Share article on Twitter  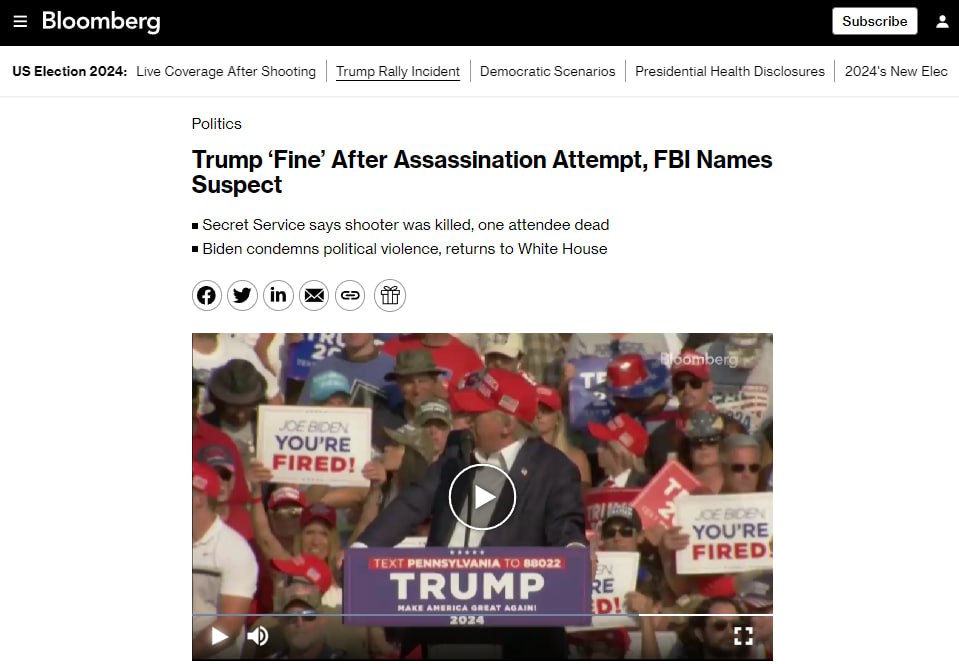(242, 296)
